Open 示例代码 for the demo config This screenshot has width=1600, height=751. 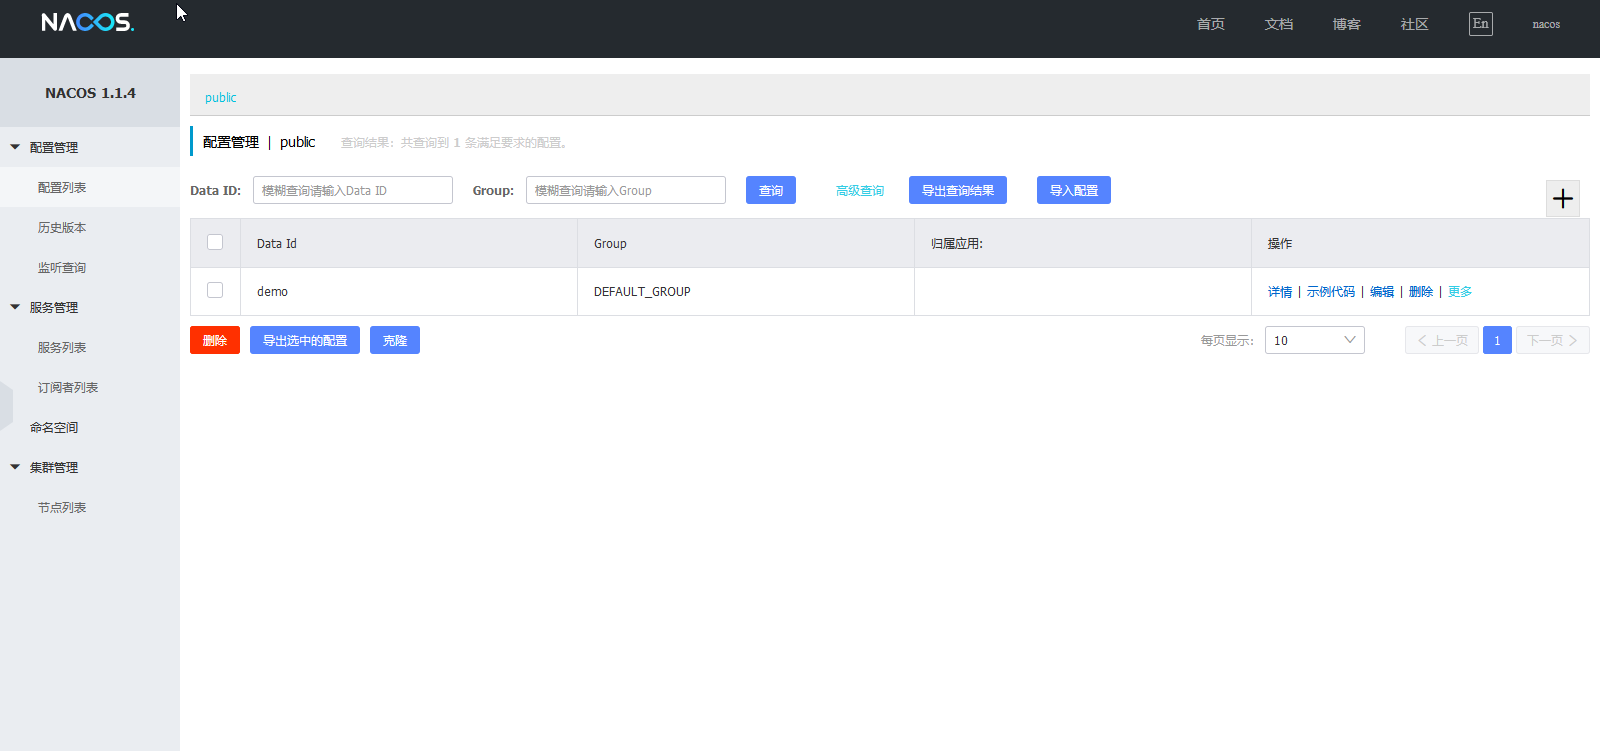click(1331, 292)
